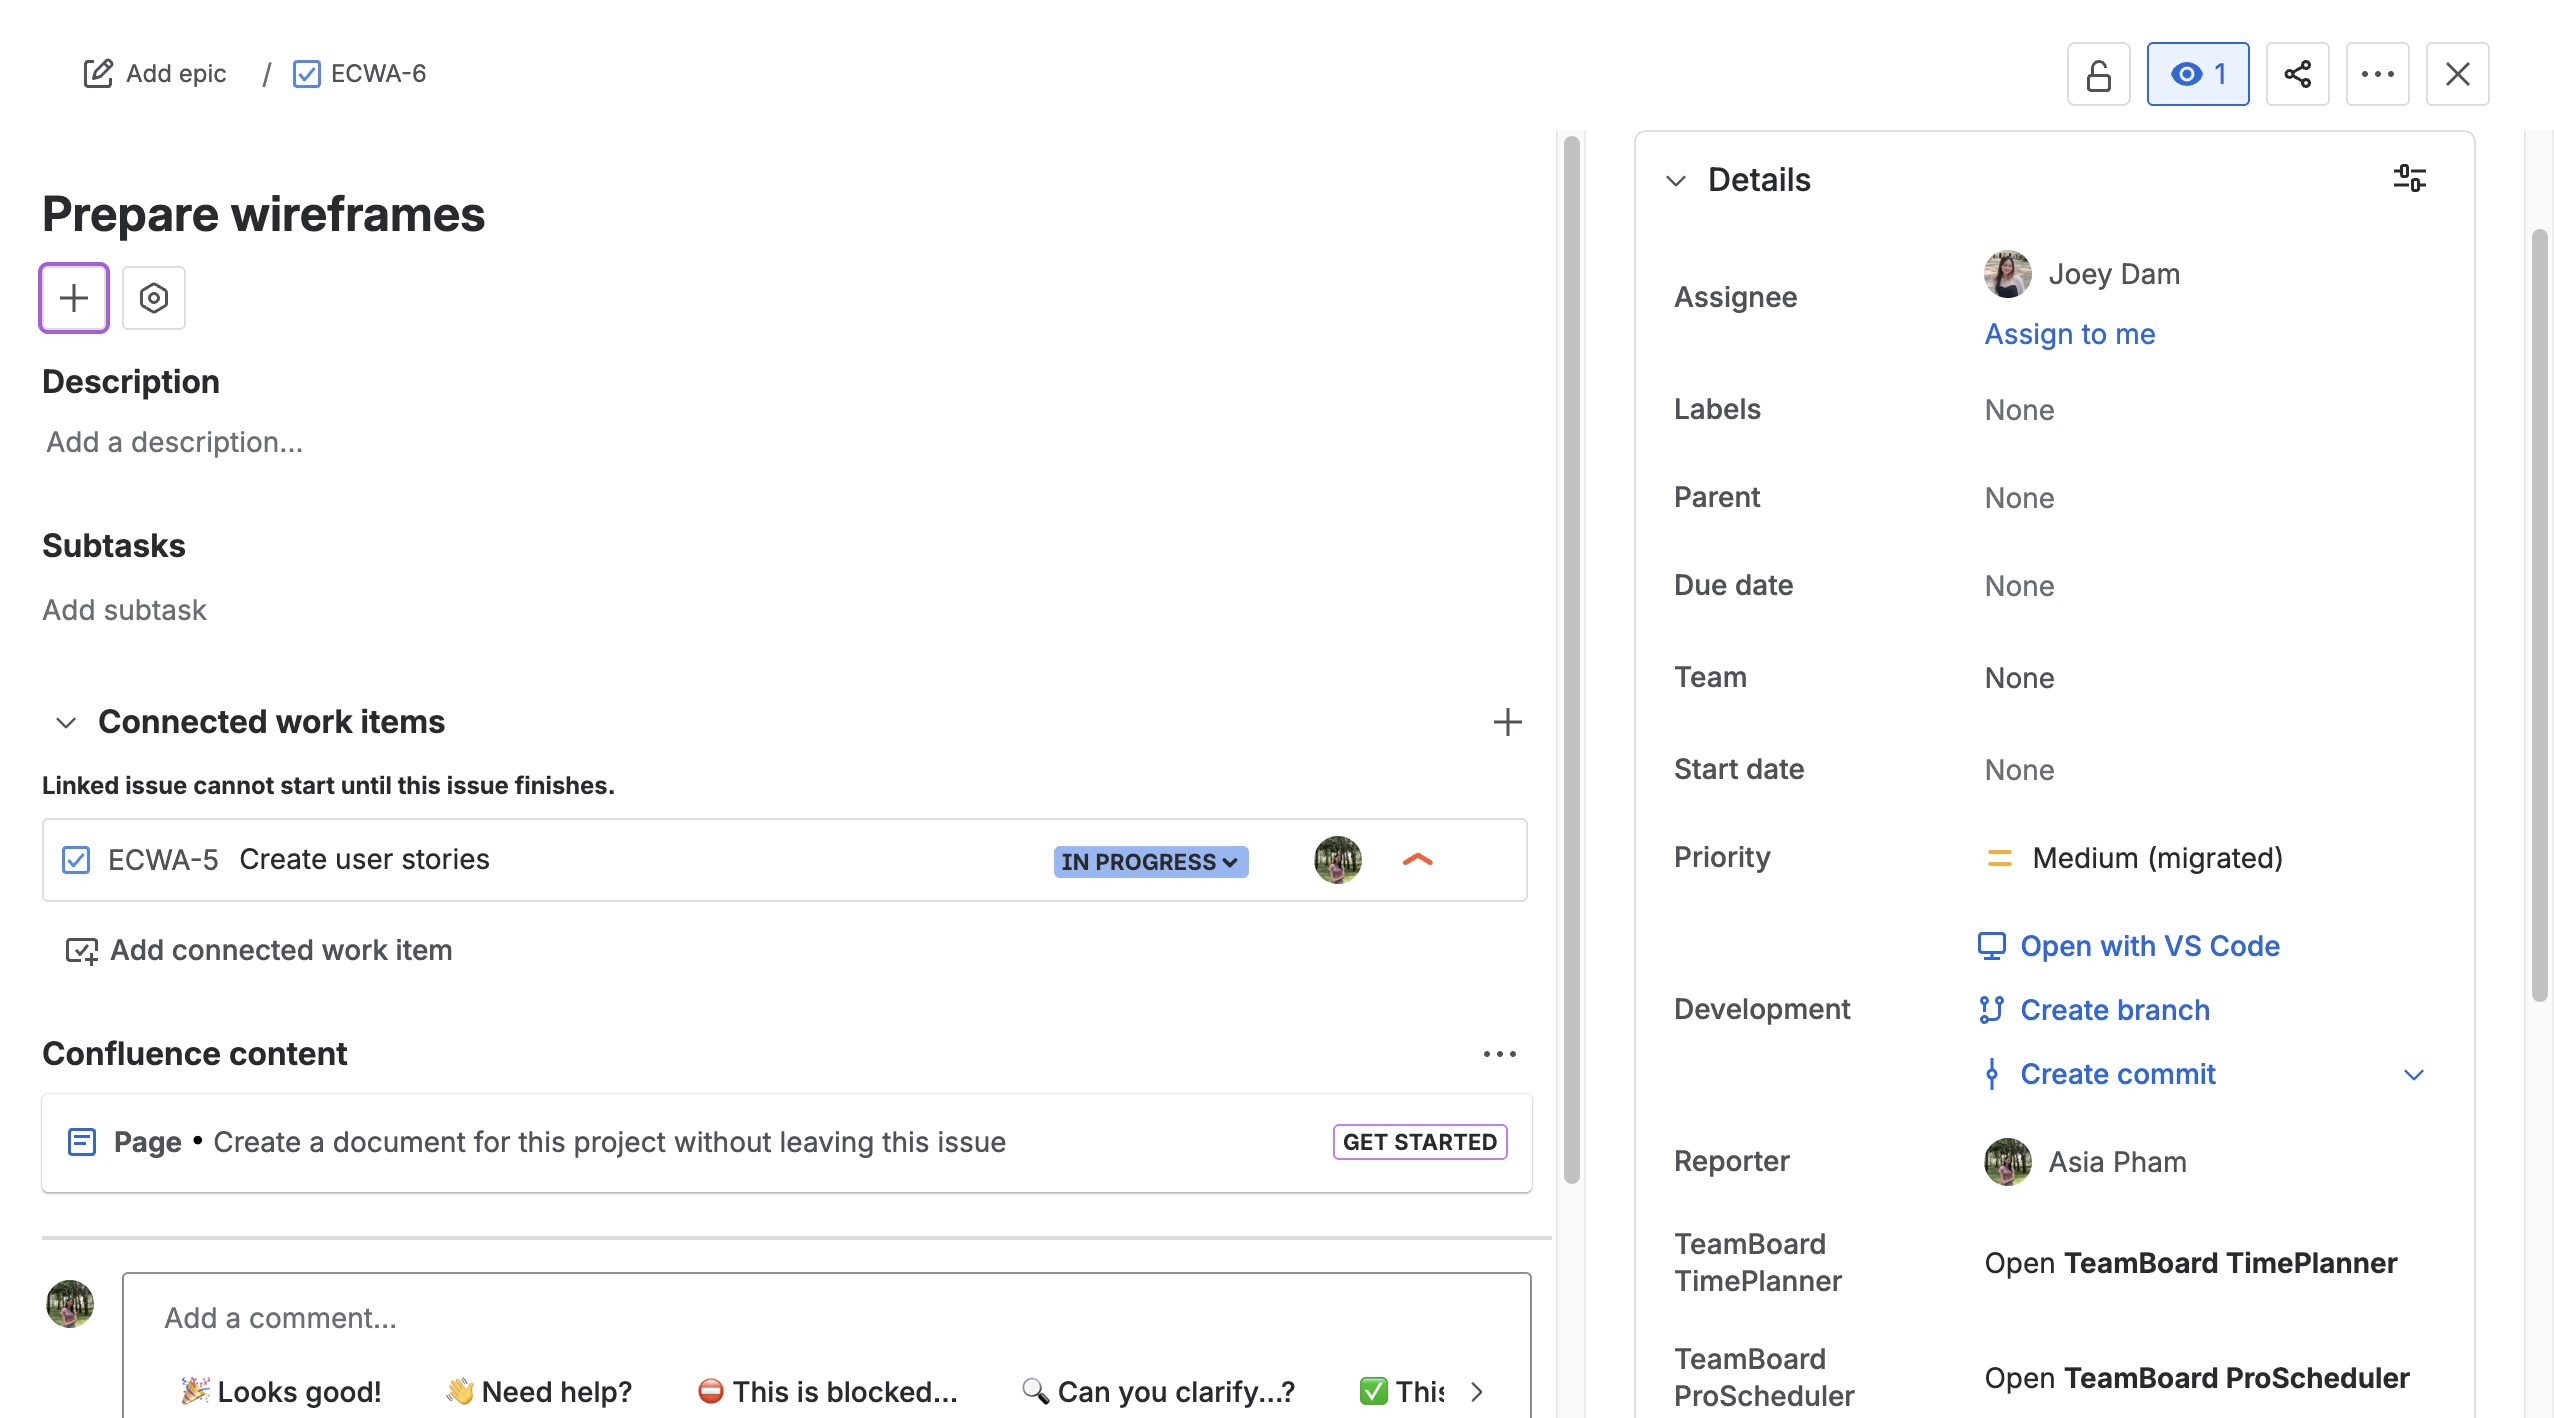
Task: Click the ECWA-5 task checkbox icon
Action: click(x=76, y=860)
